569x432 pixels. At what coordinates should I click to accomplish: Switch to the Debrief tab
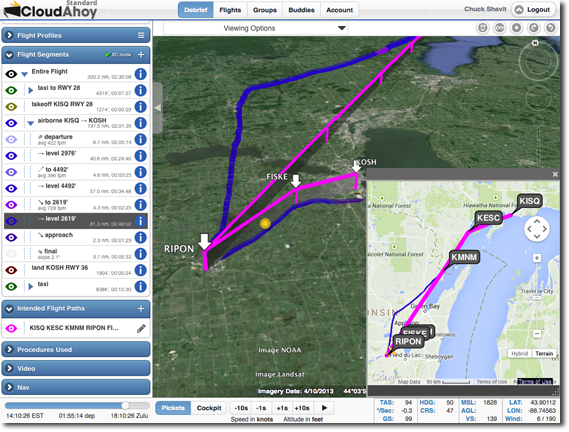[x=196, y=10]
